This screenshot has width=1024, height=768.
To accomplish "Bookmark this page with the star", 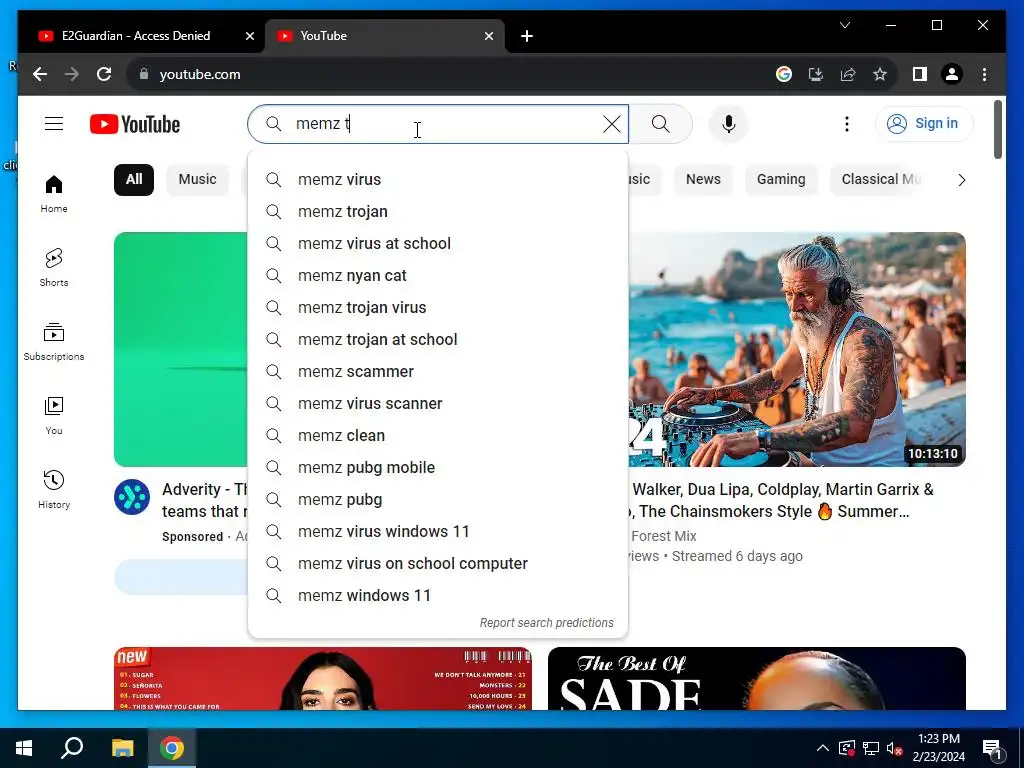I will [x=880, y=74].
